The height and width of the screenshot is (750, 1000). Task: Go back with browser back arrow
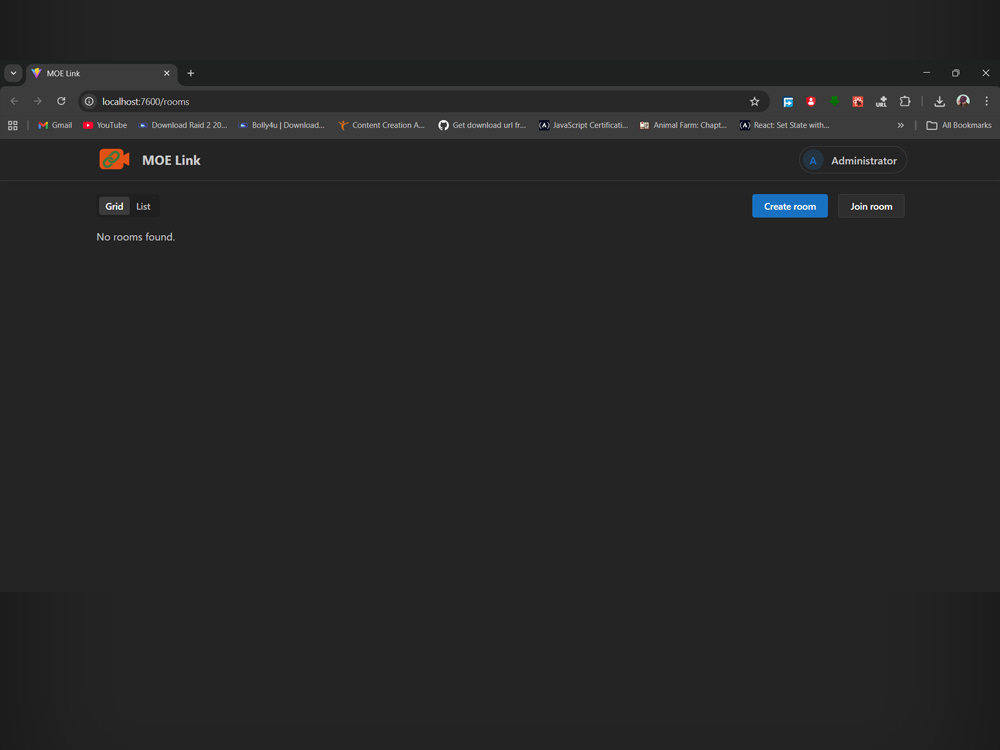click(14, 101)
